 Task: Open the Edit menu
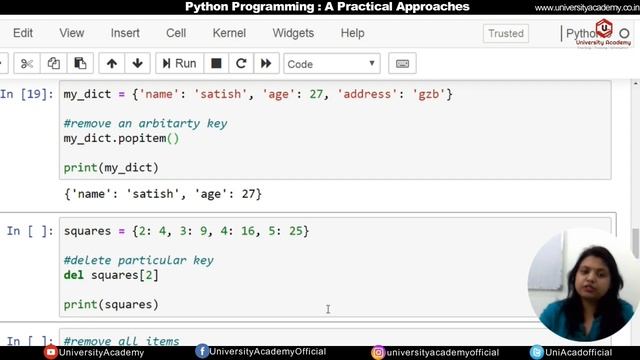22,33
